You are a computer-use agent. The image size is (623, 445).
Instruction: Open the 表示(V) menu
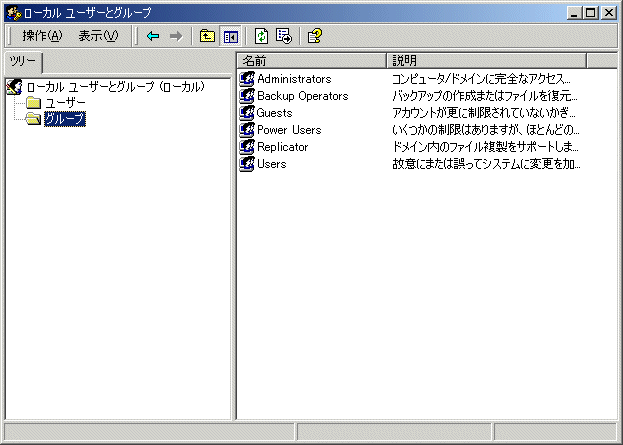[98, 36]
